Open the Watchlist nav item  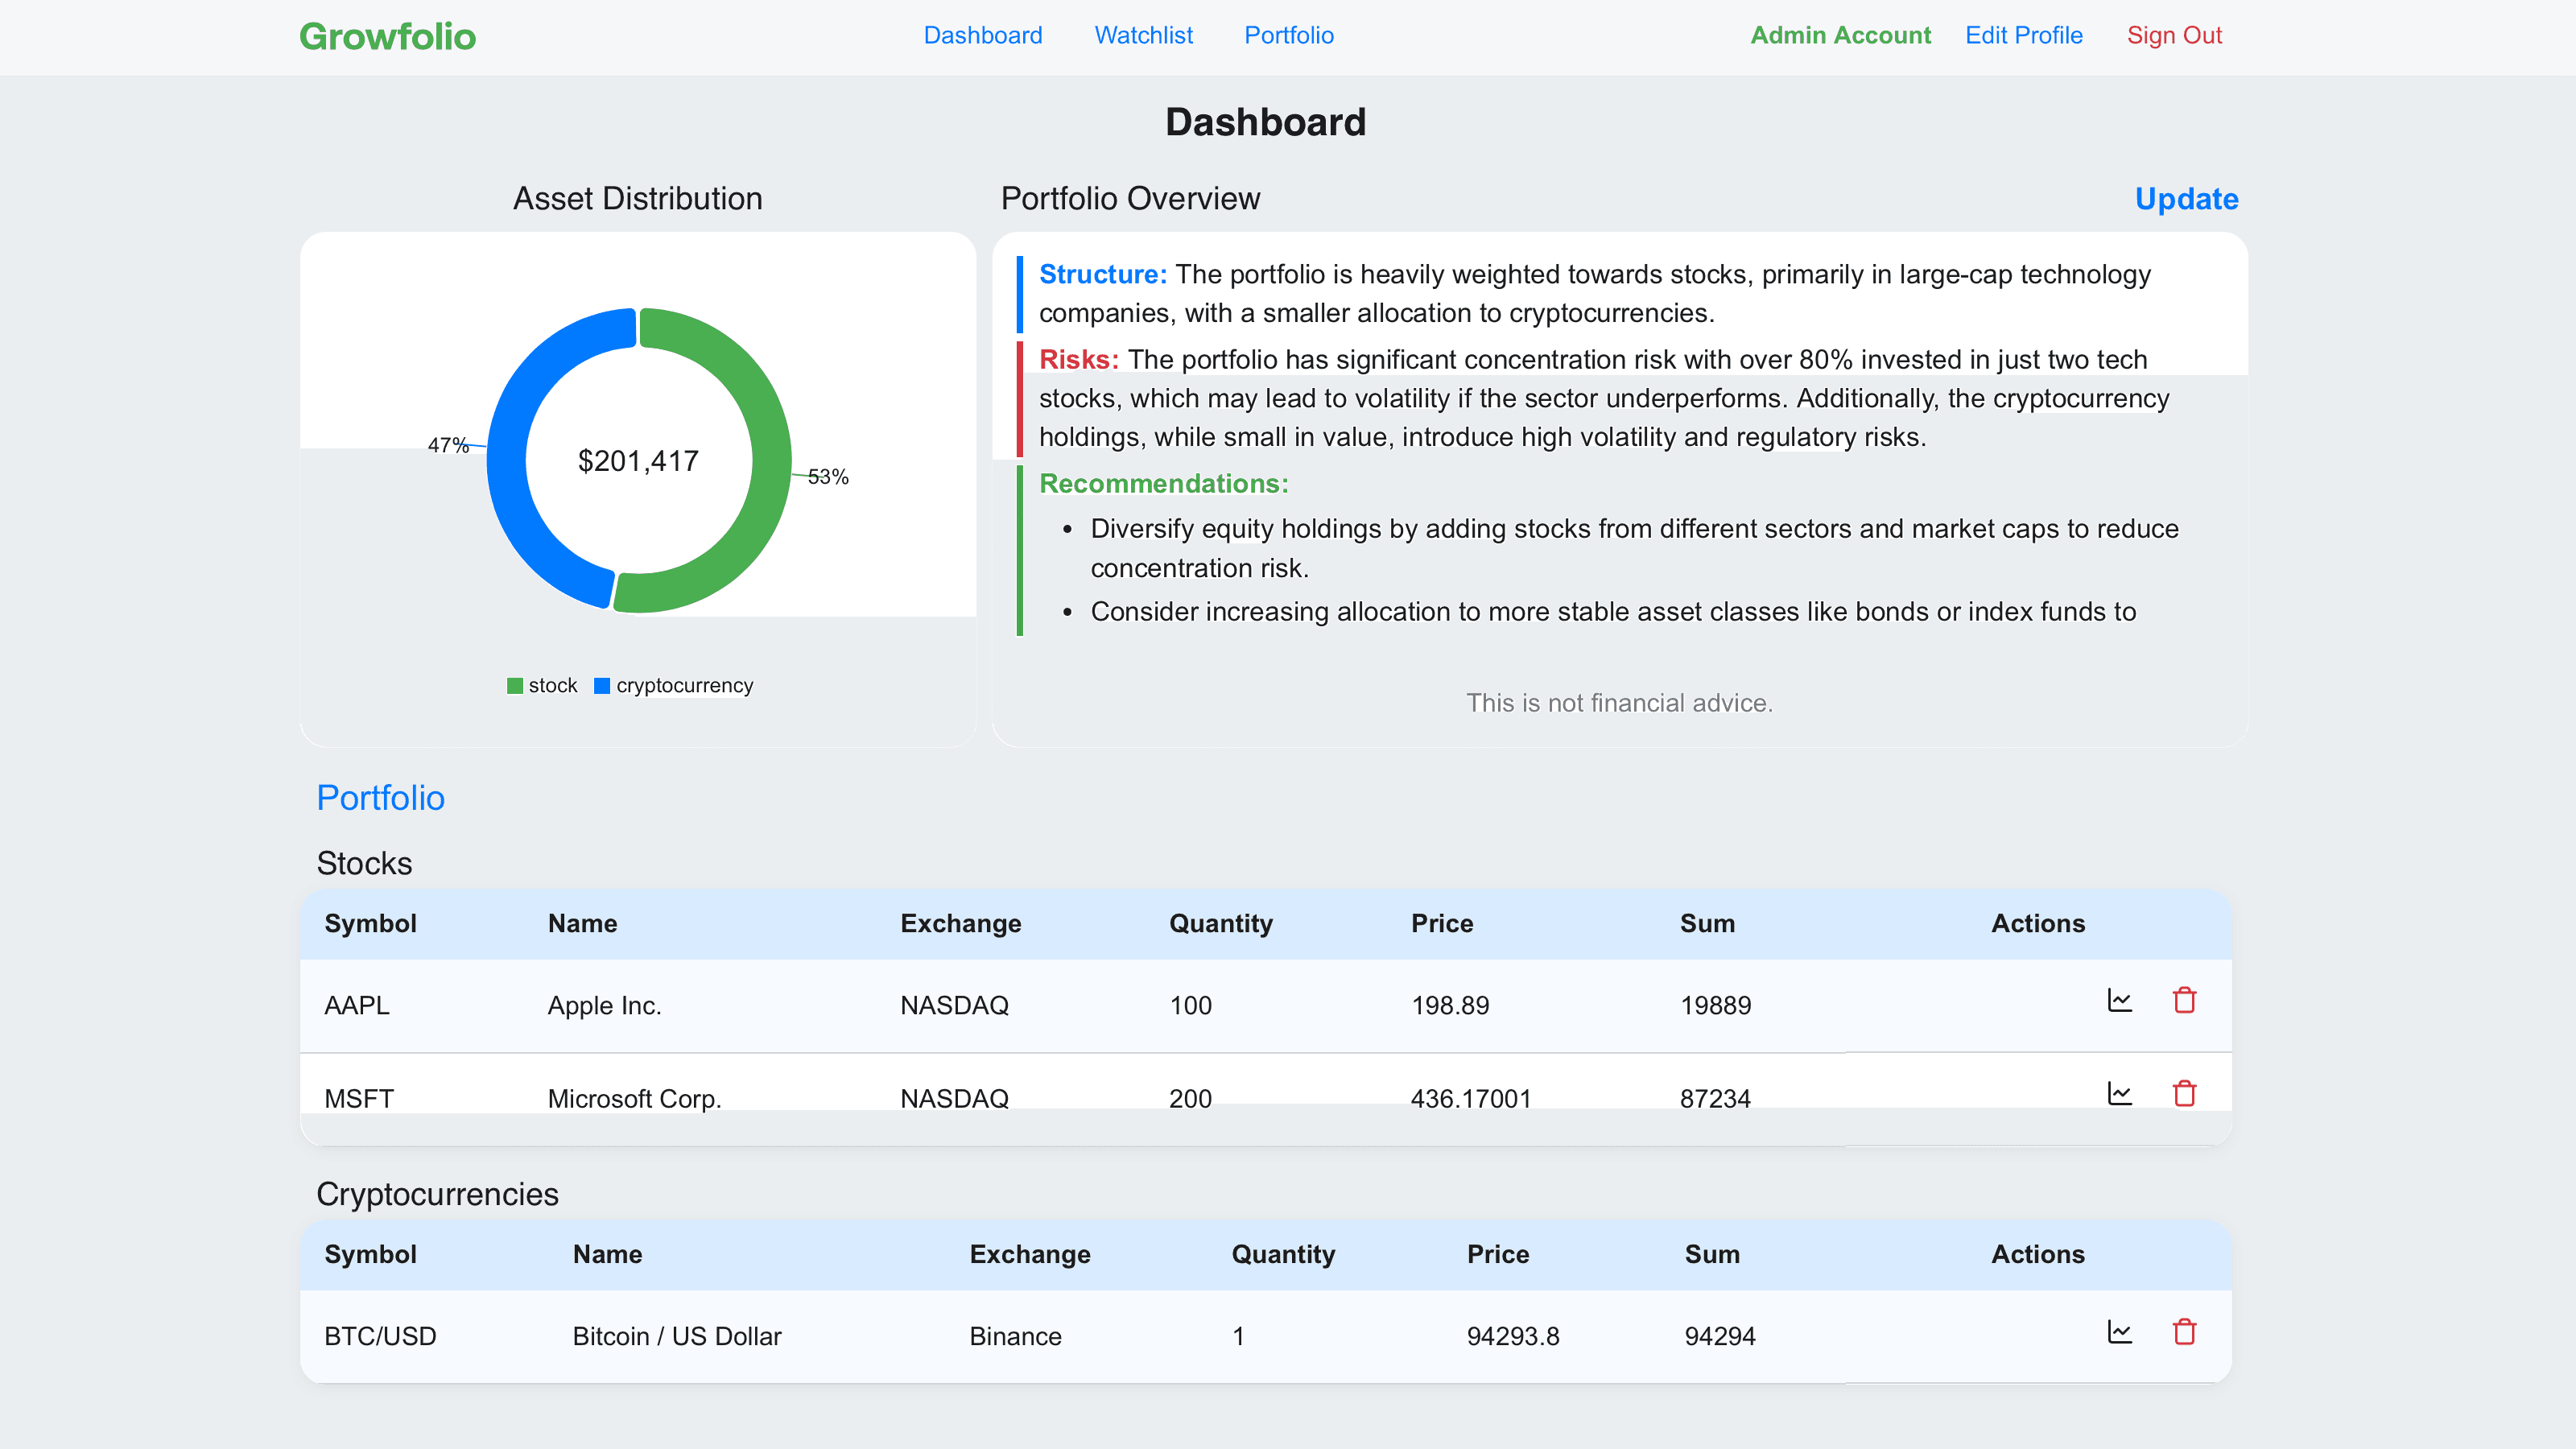point(1143,36)
